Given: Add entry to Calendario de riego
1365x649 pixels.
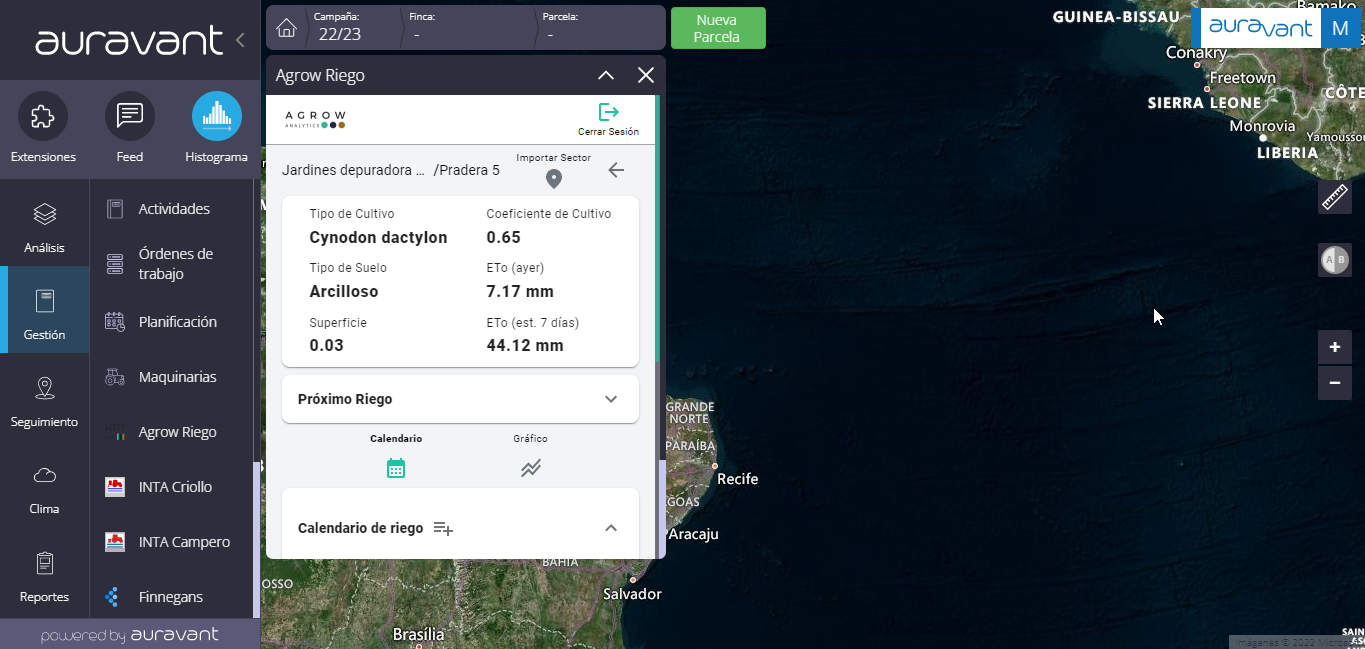Looking at the screenshot, I should (x=443, y=528).
